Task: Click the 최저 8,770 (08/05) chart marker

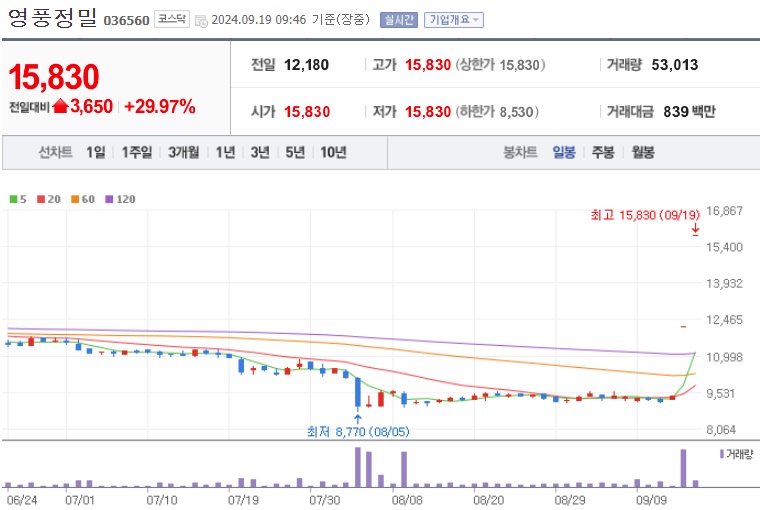Action: click(x=358, y=431)
